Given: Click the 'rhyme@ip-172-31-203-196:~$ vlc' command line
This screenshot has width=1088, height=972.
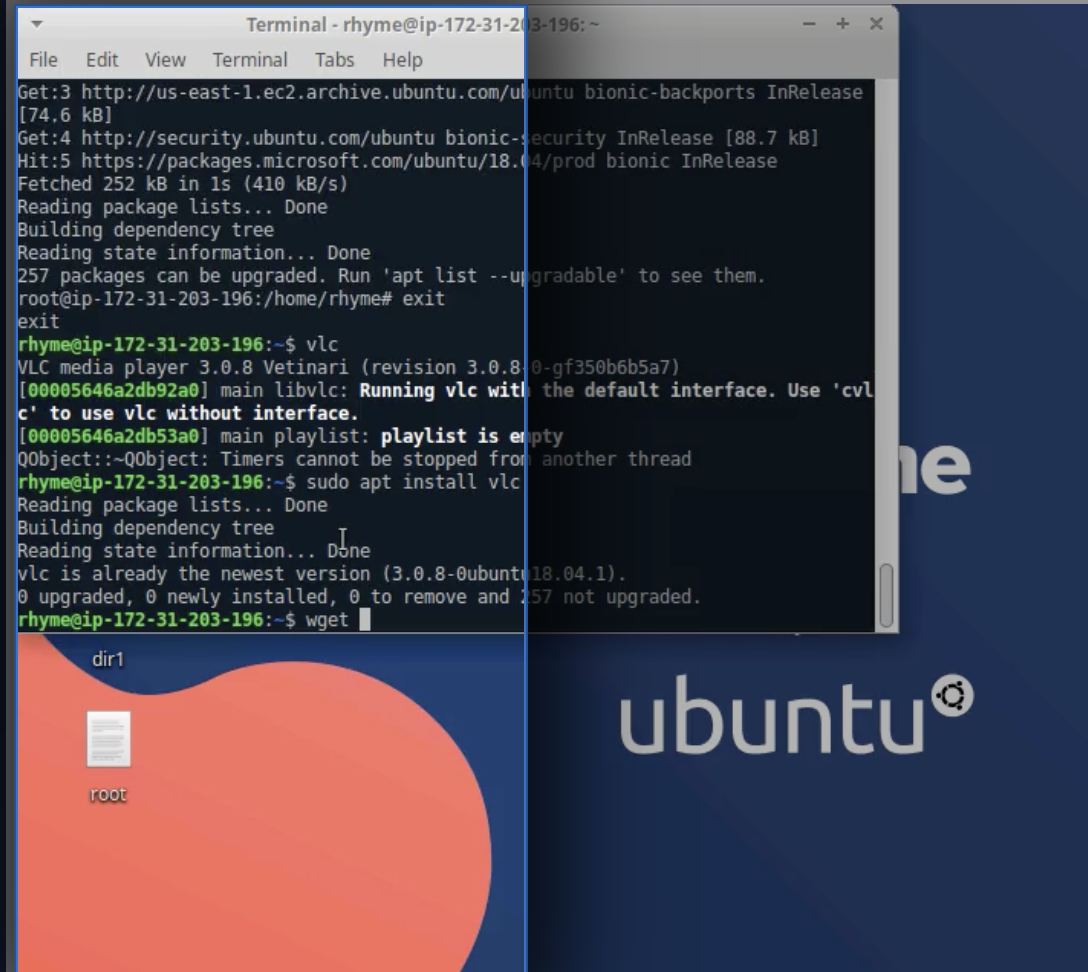Looking at the screenshot, I should (178, 345).
